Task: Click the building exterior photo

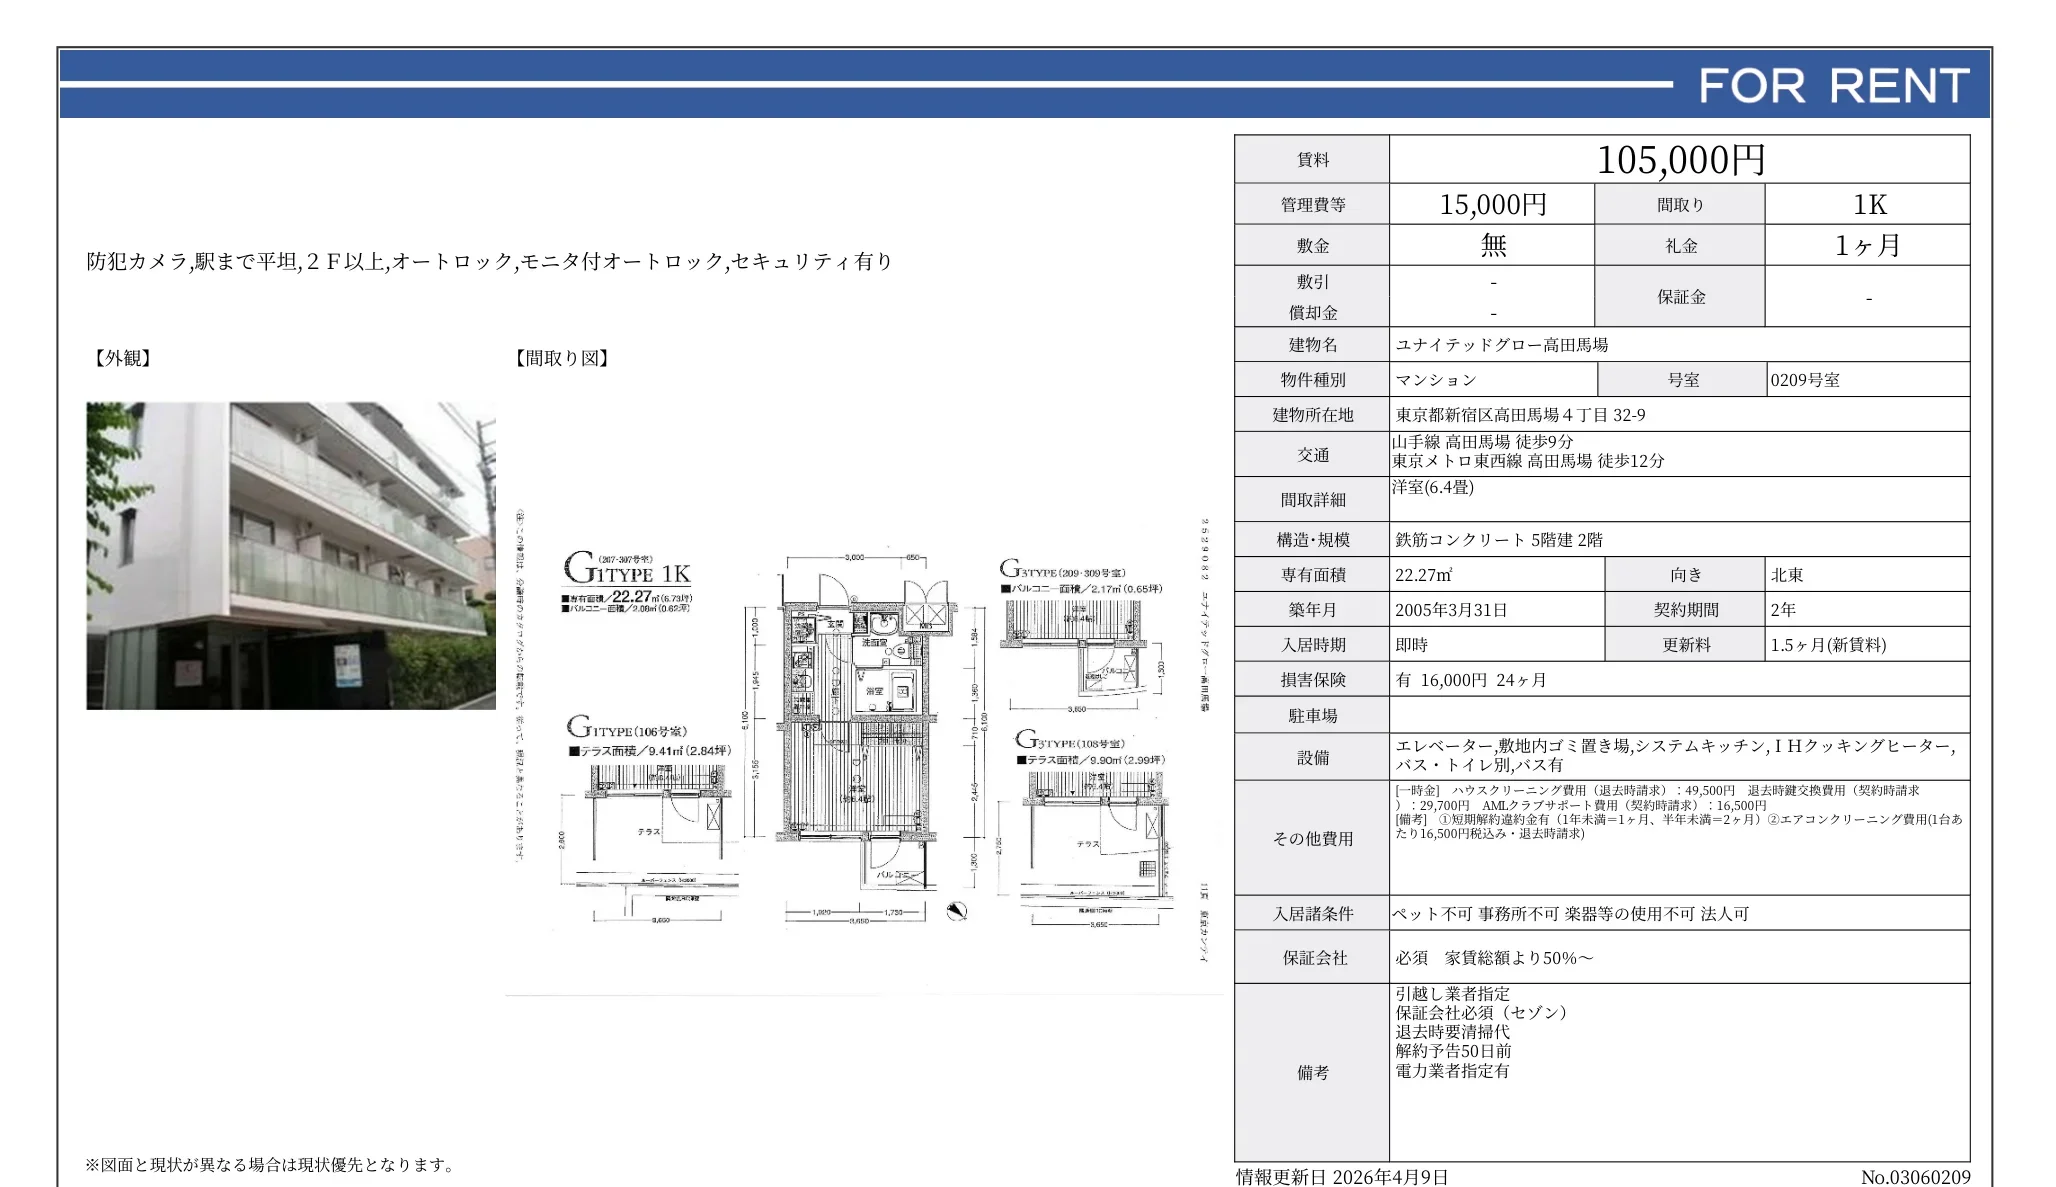Action: [291, 556]
